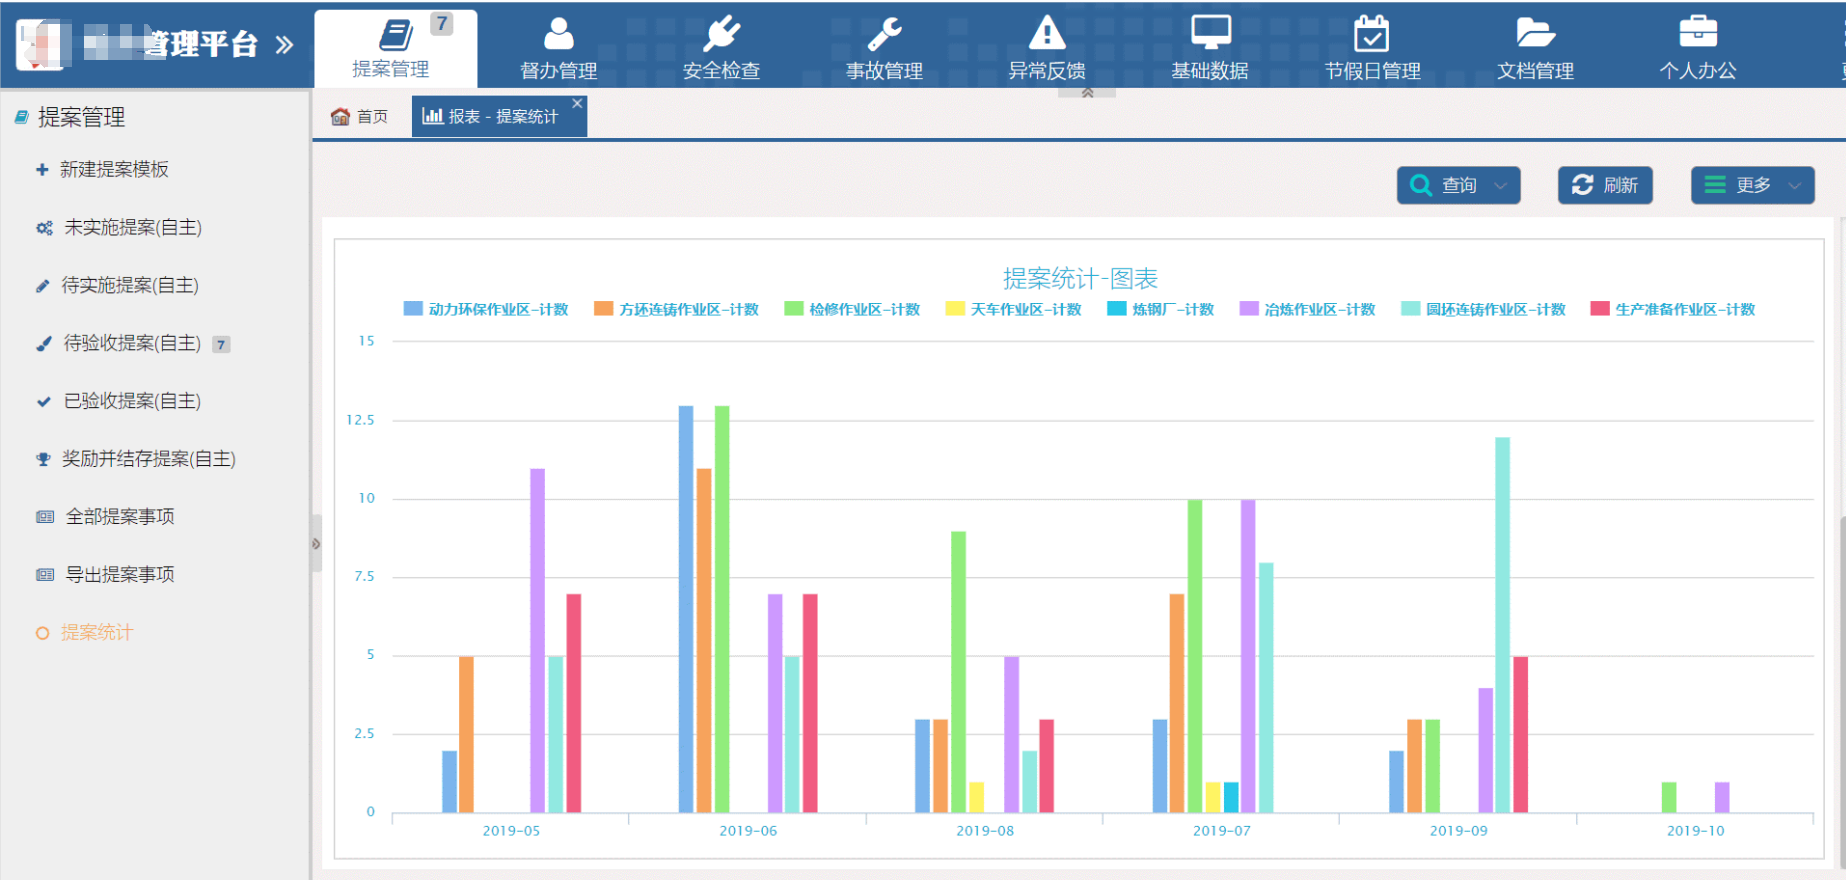Click the home icon on 首页 tab
Image resolution: width=1846 pixels, height=880 pixels.
coord(340,116)
